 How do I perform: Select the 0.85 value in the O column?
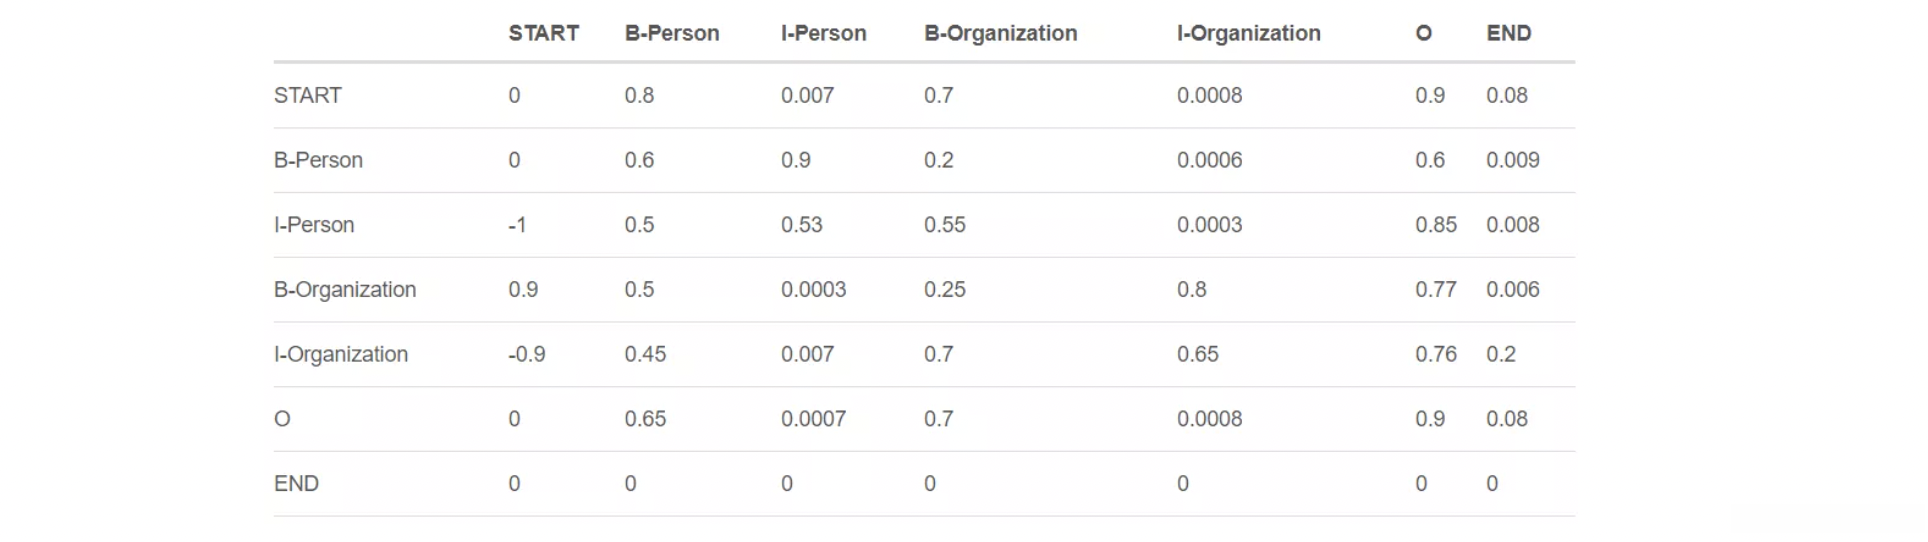[x=1435, y=225]
